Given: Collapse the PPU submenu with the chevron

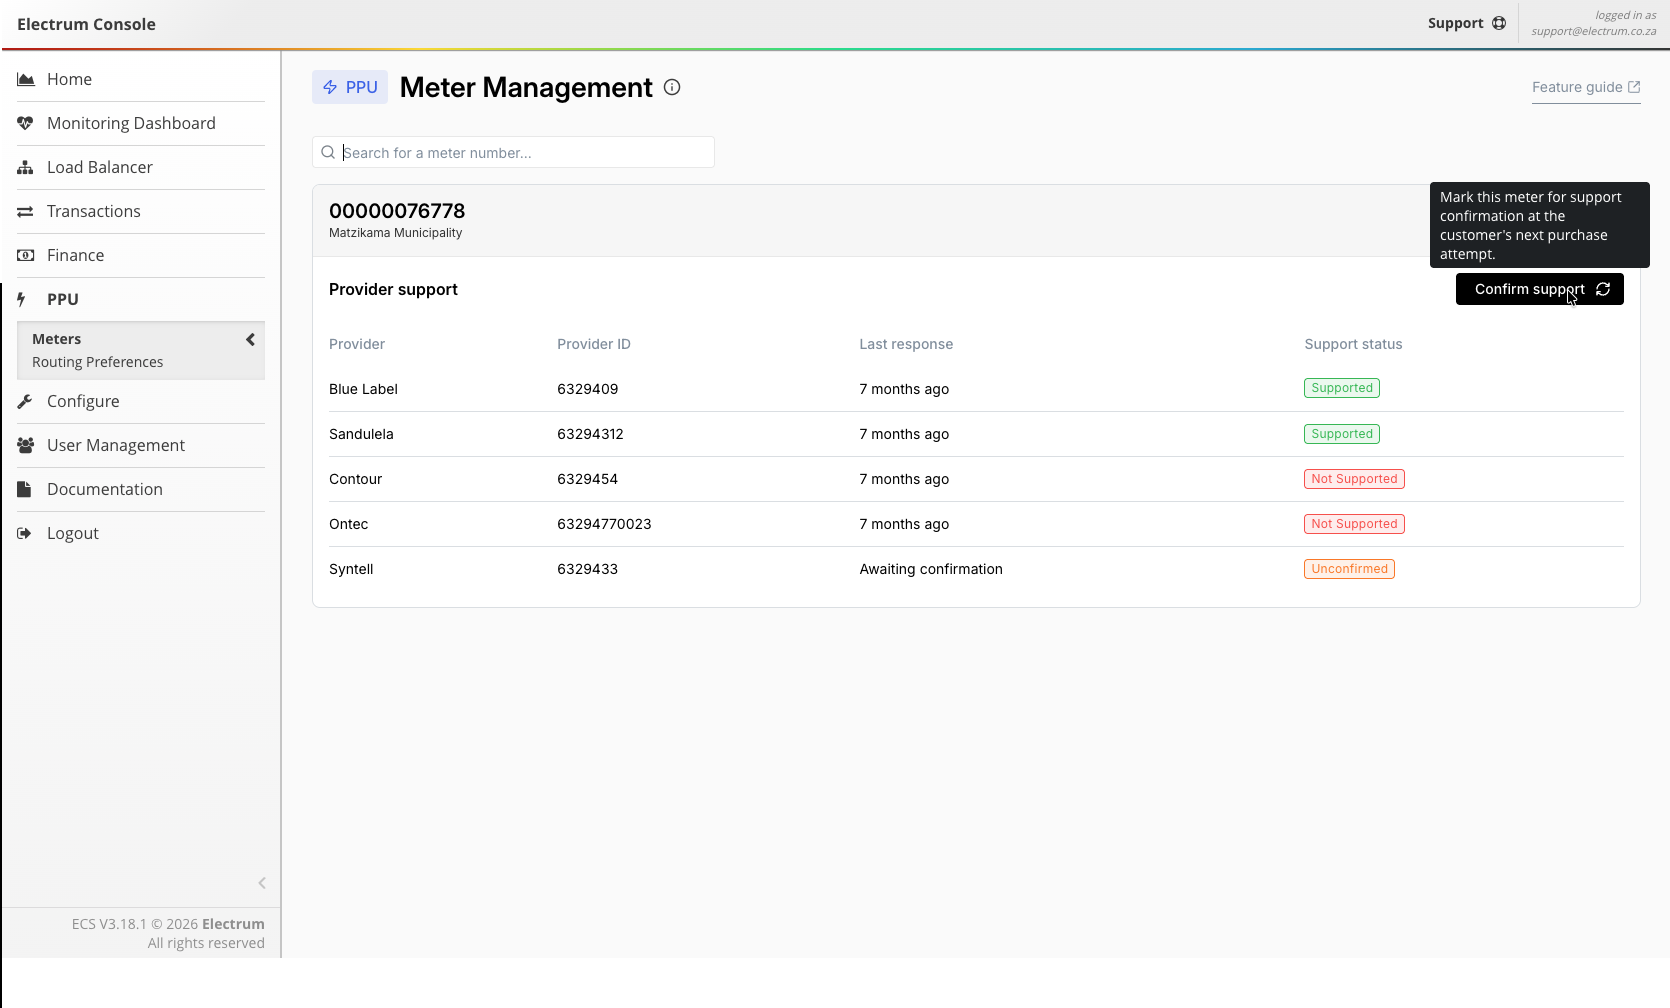Looking at the screenshot, I should coord(250,340).
